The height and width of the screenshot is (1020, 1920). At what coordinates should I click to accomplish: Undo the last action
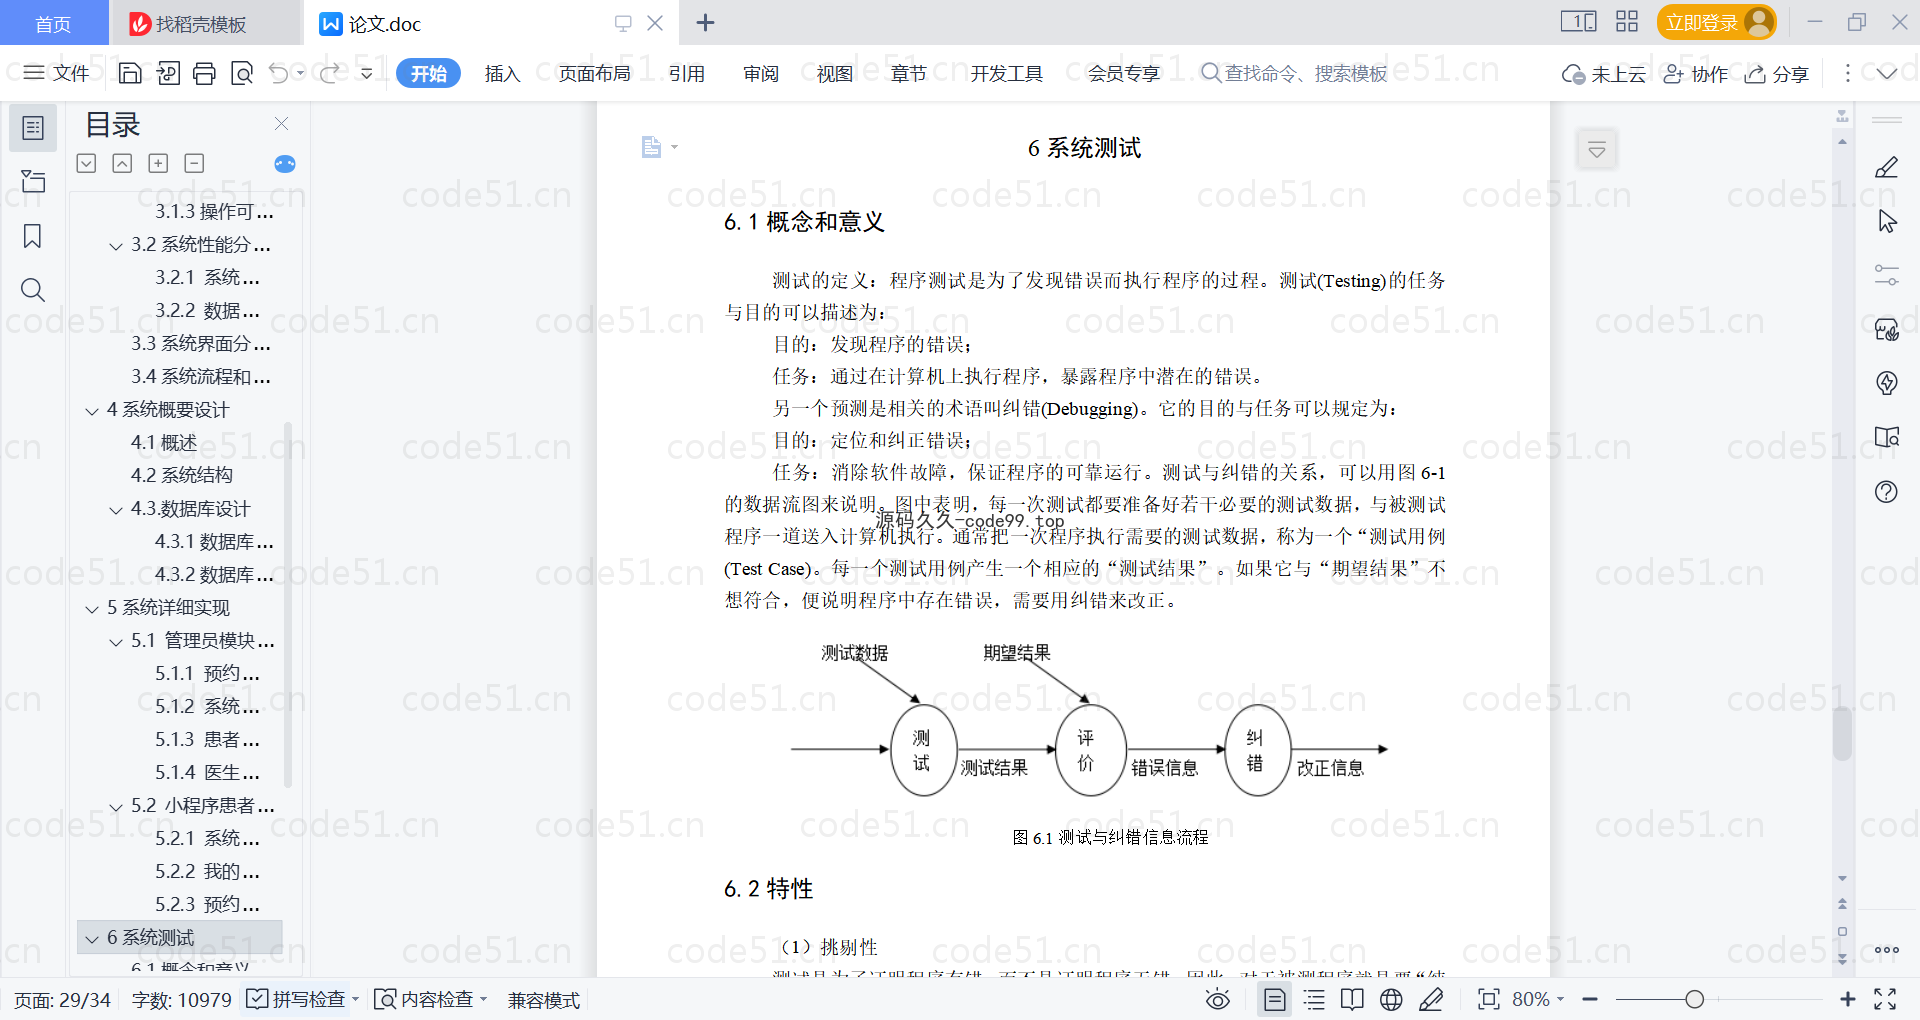(x=279, y=73)
